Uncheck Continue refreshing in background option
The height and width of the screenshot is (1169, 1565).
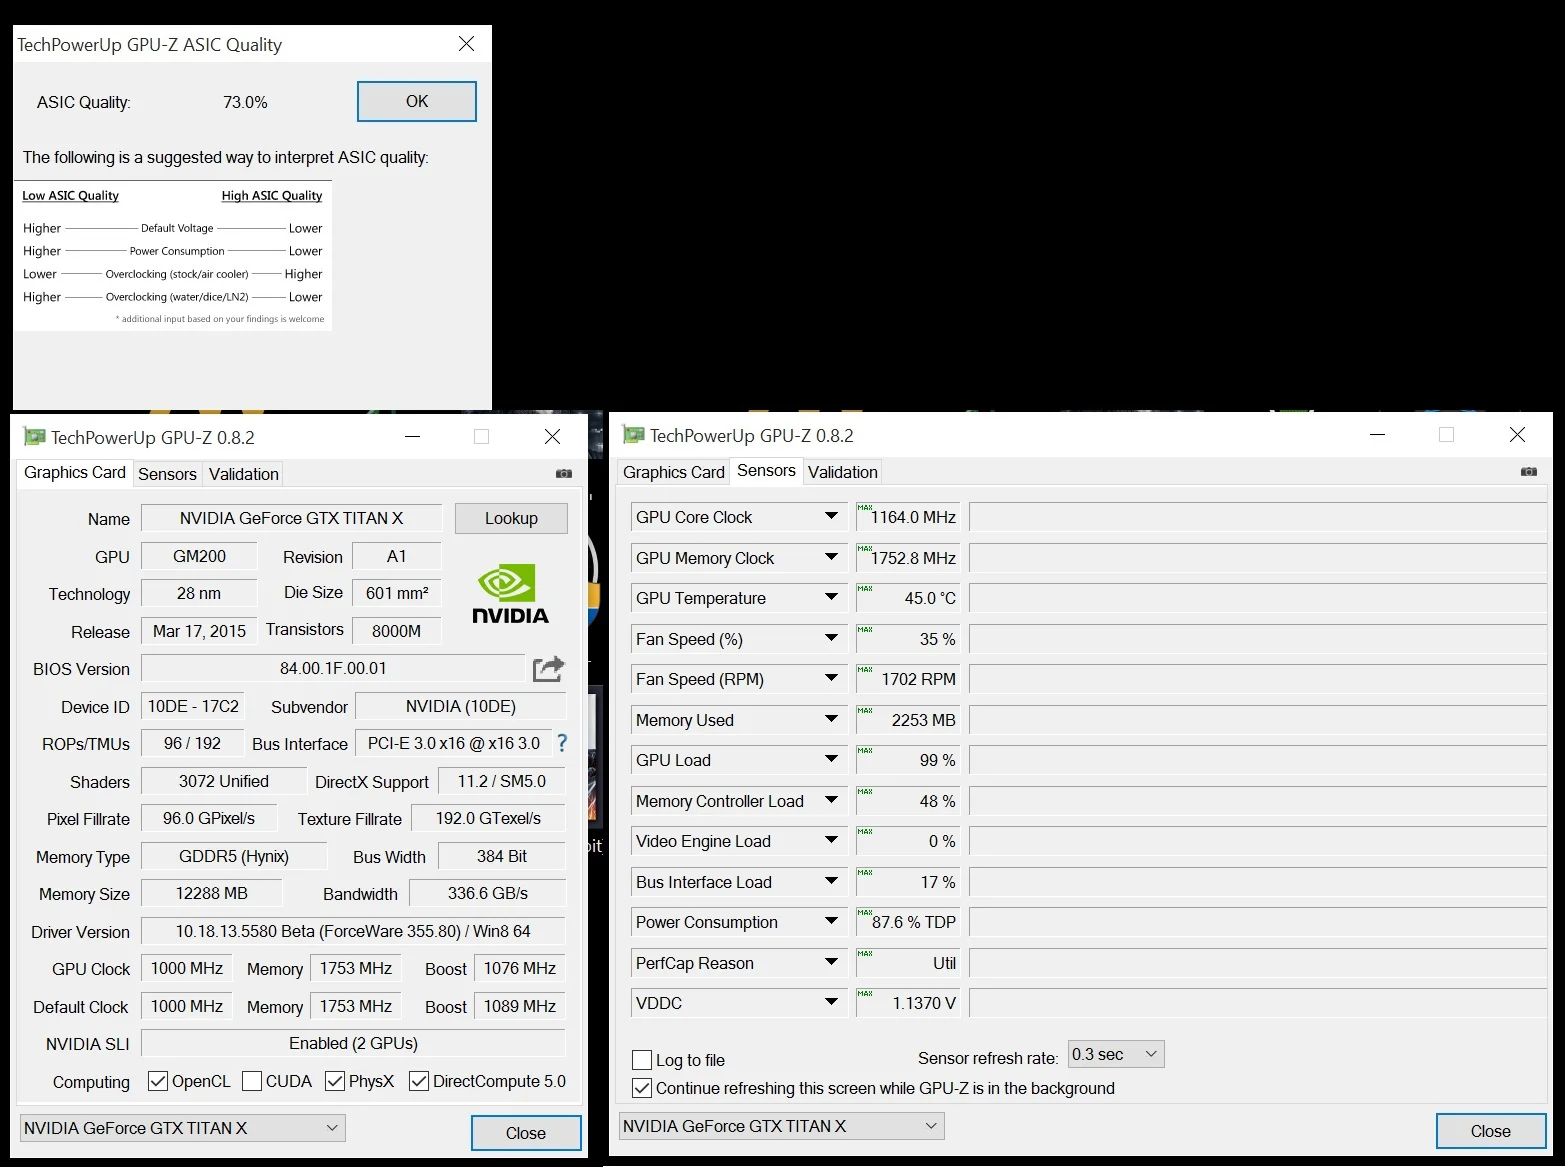(642, 1088)
